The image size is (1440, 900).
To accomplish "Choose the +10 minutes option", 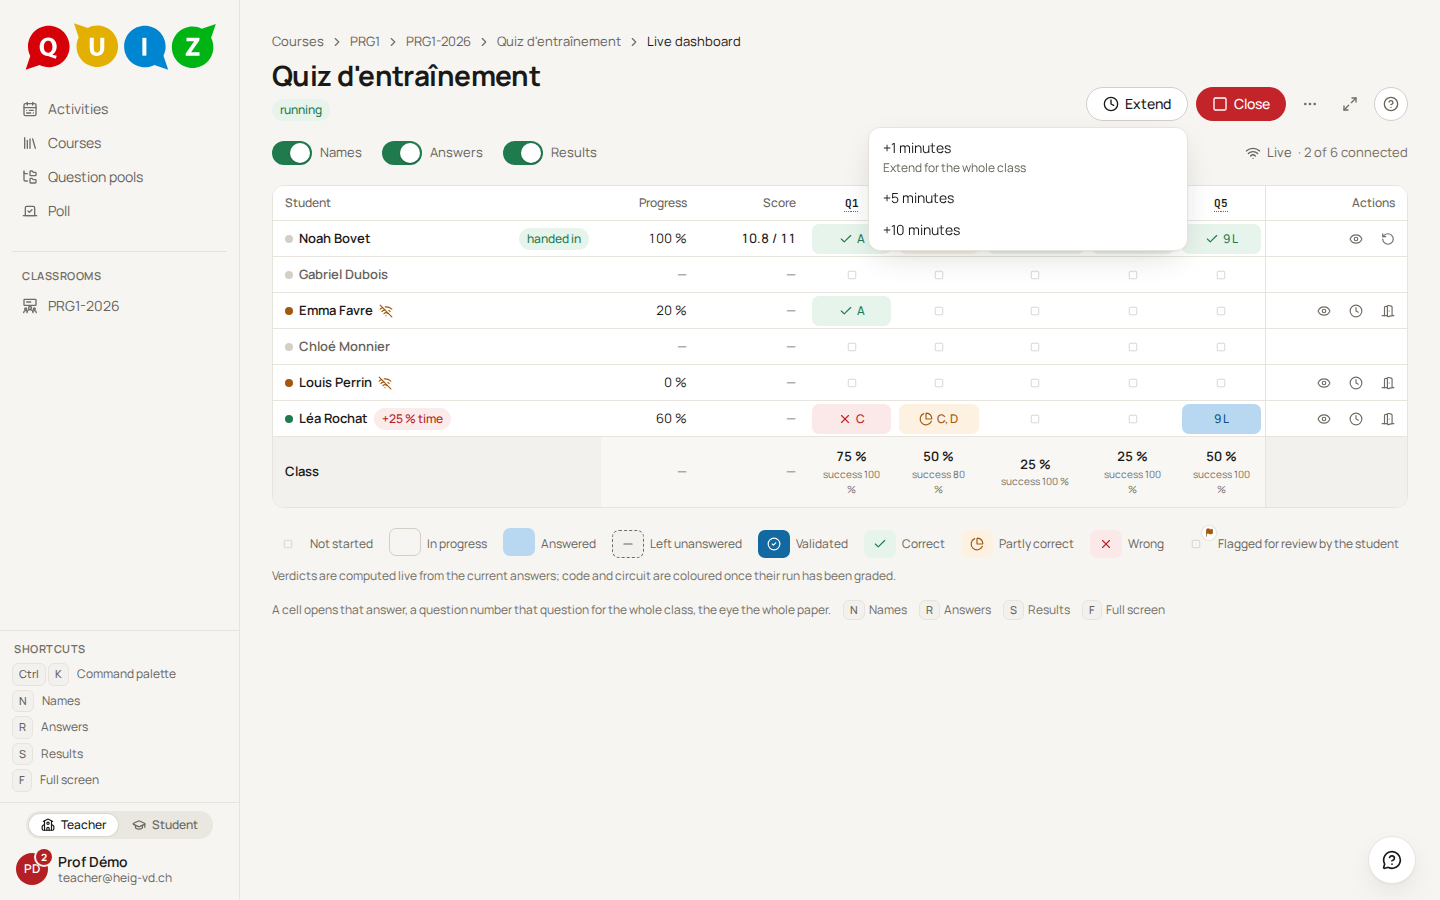I will coord(1028,230).
